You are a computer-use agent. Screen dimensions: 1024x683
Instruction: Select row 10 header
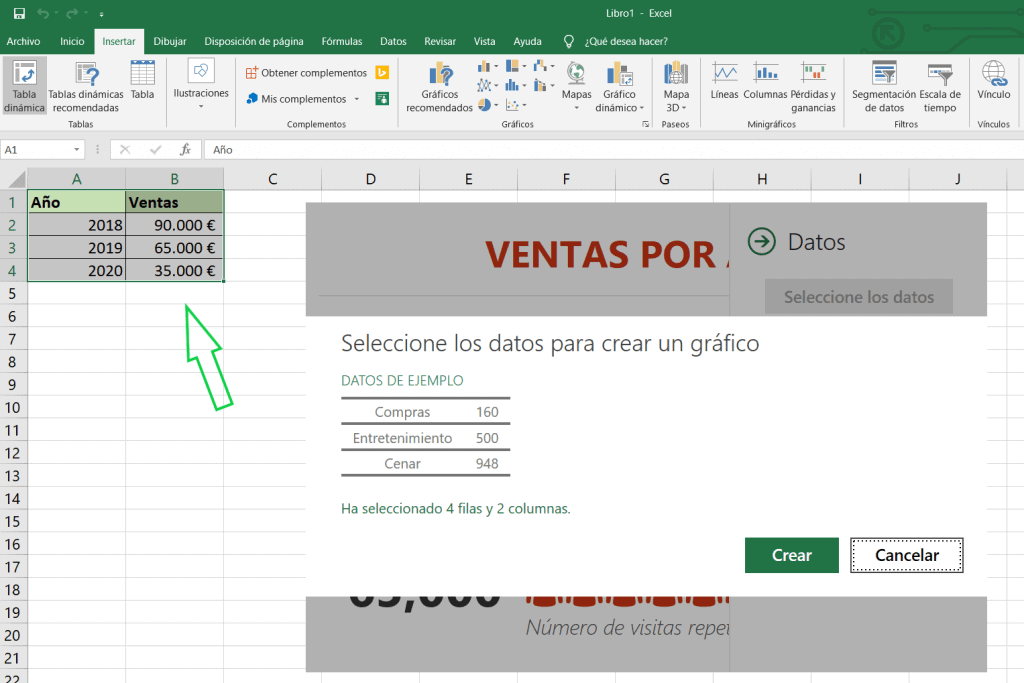[13, 407]
